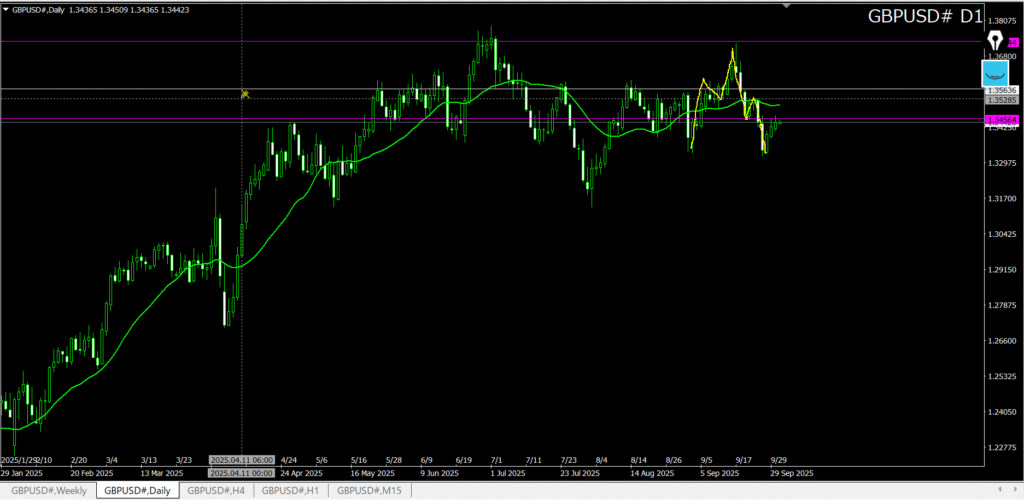
Task: Open the GBPUSD#,H1 chart tab
Action: pyautogui.click(x=291, y=490)
